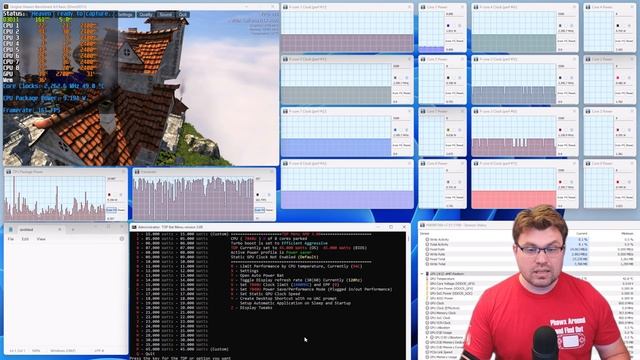
Task: Click the CPU Package Power graph window icon
Action: [x=9, y=172]
